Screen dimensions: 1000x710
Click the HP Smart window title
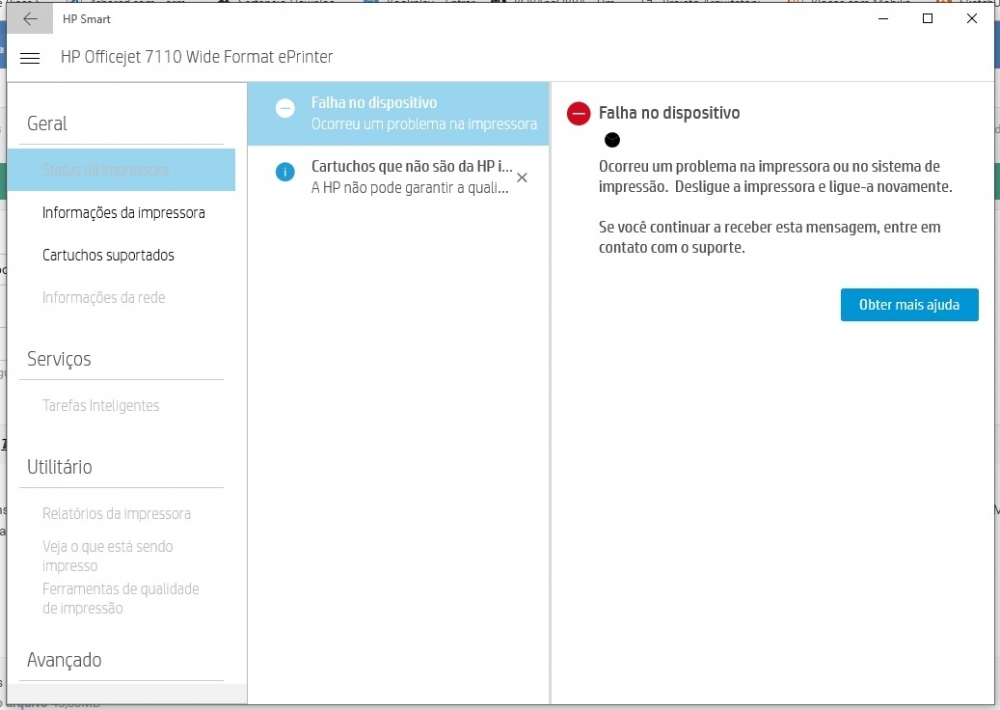[87, 19]
